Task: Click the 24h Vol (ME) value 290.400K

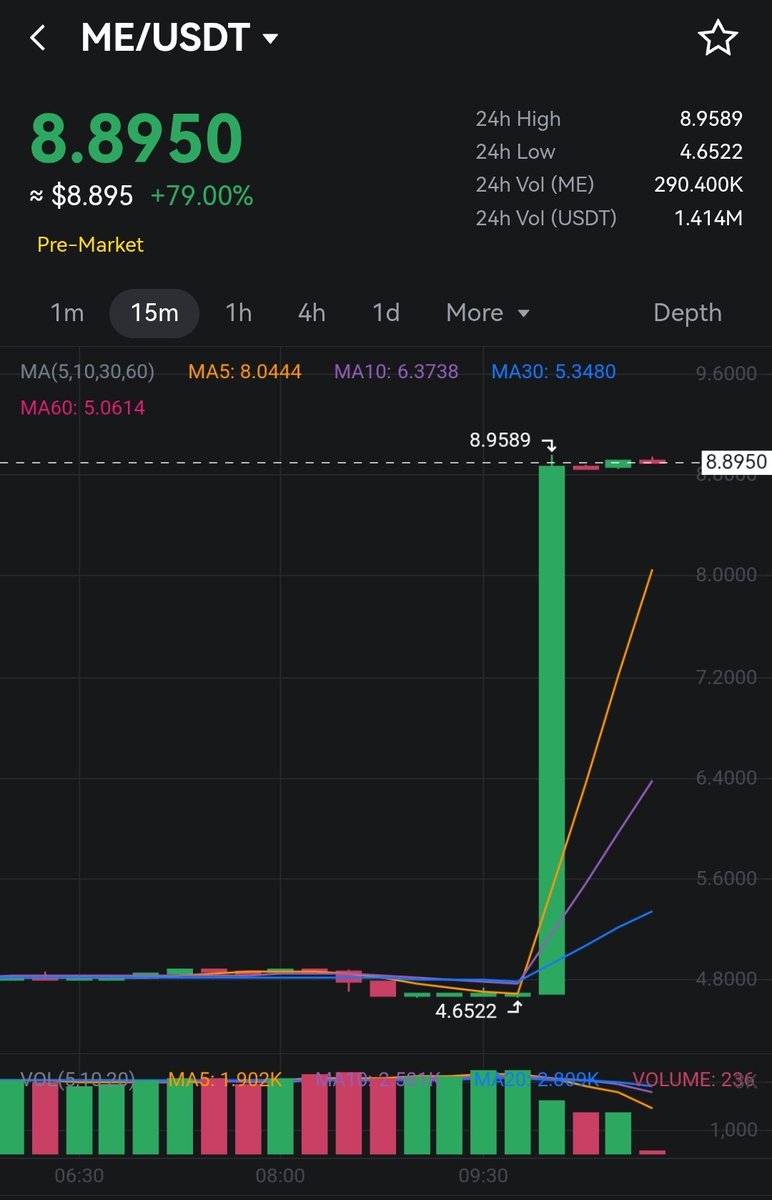Action: (x=697, y=185)
